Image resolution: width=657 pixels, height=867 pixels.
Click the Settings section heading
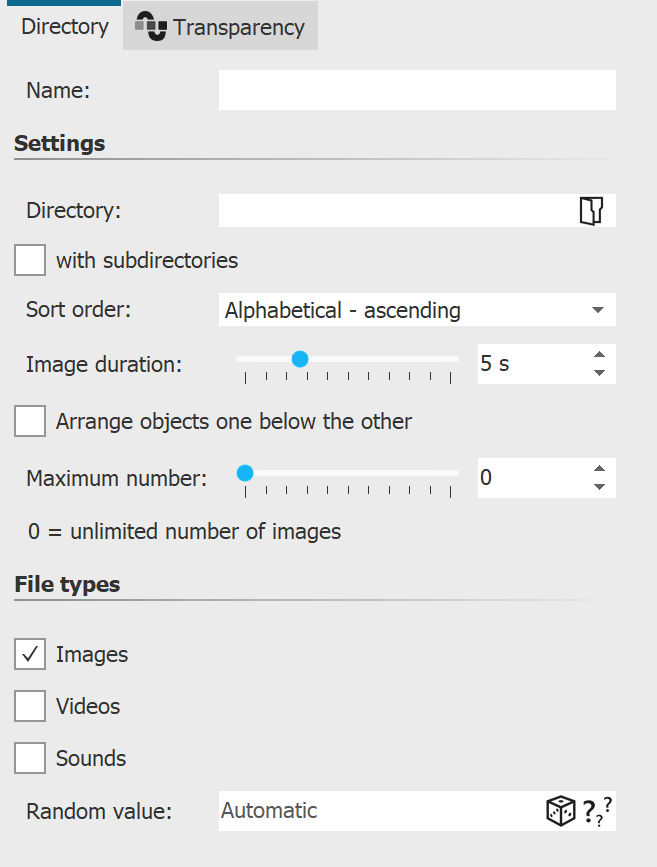pyautogui.click(x=60, y=143)
